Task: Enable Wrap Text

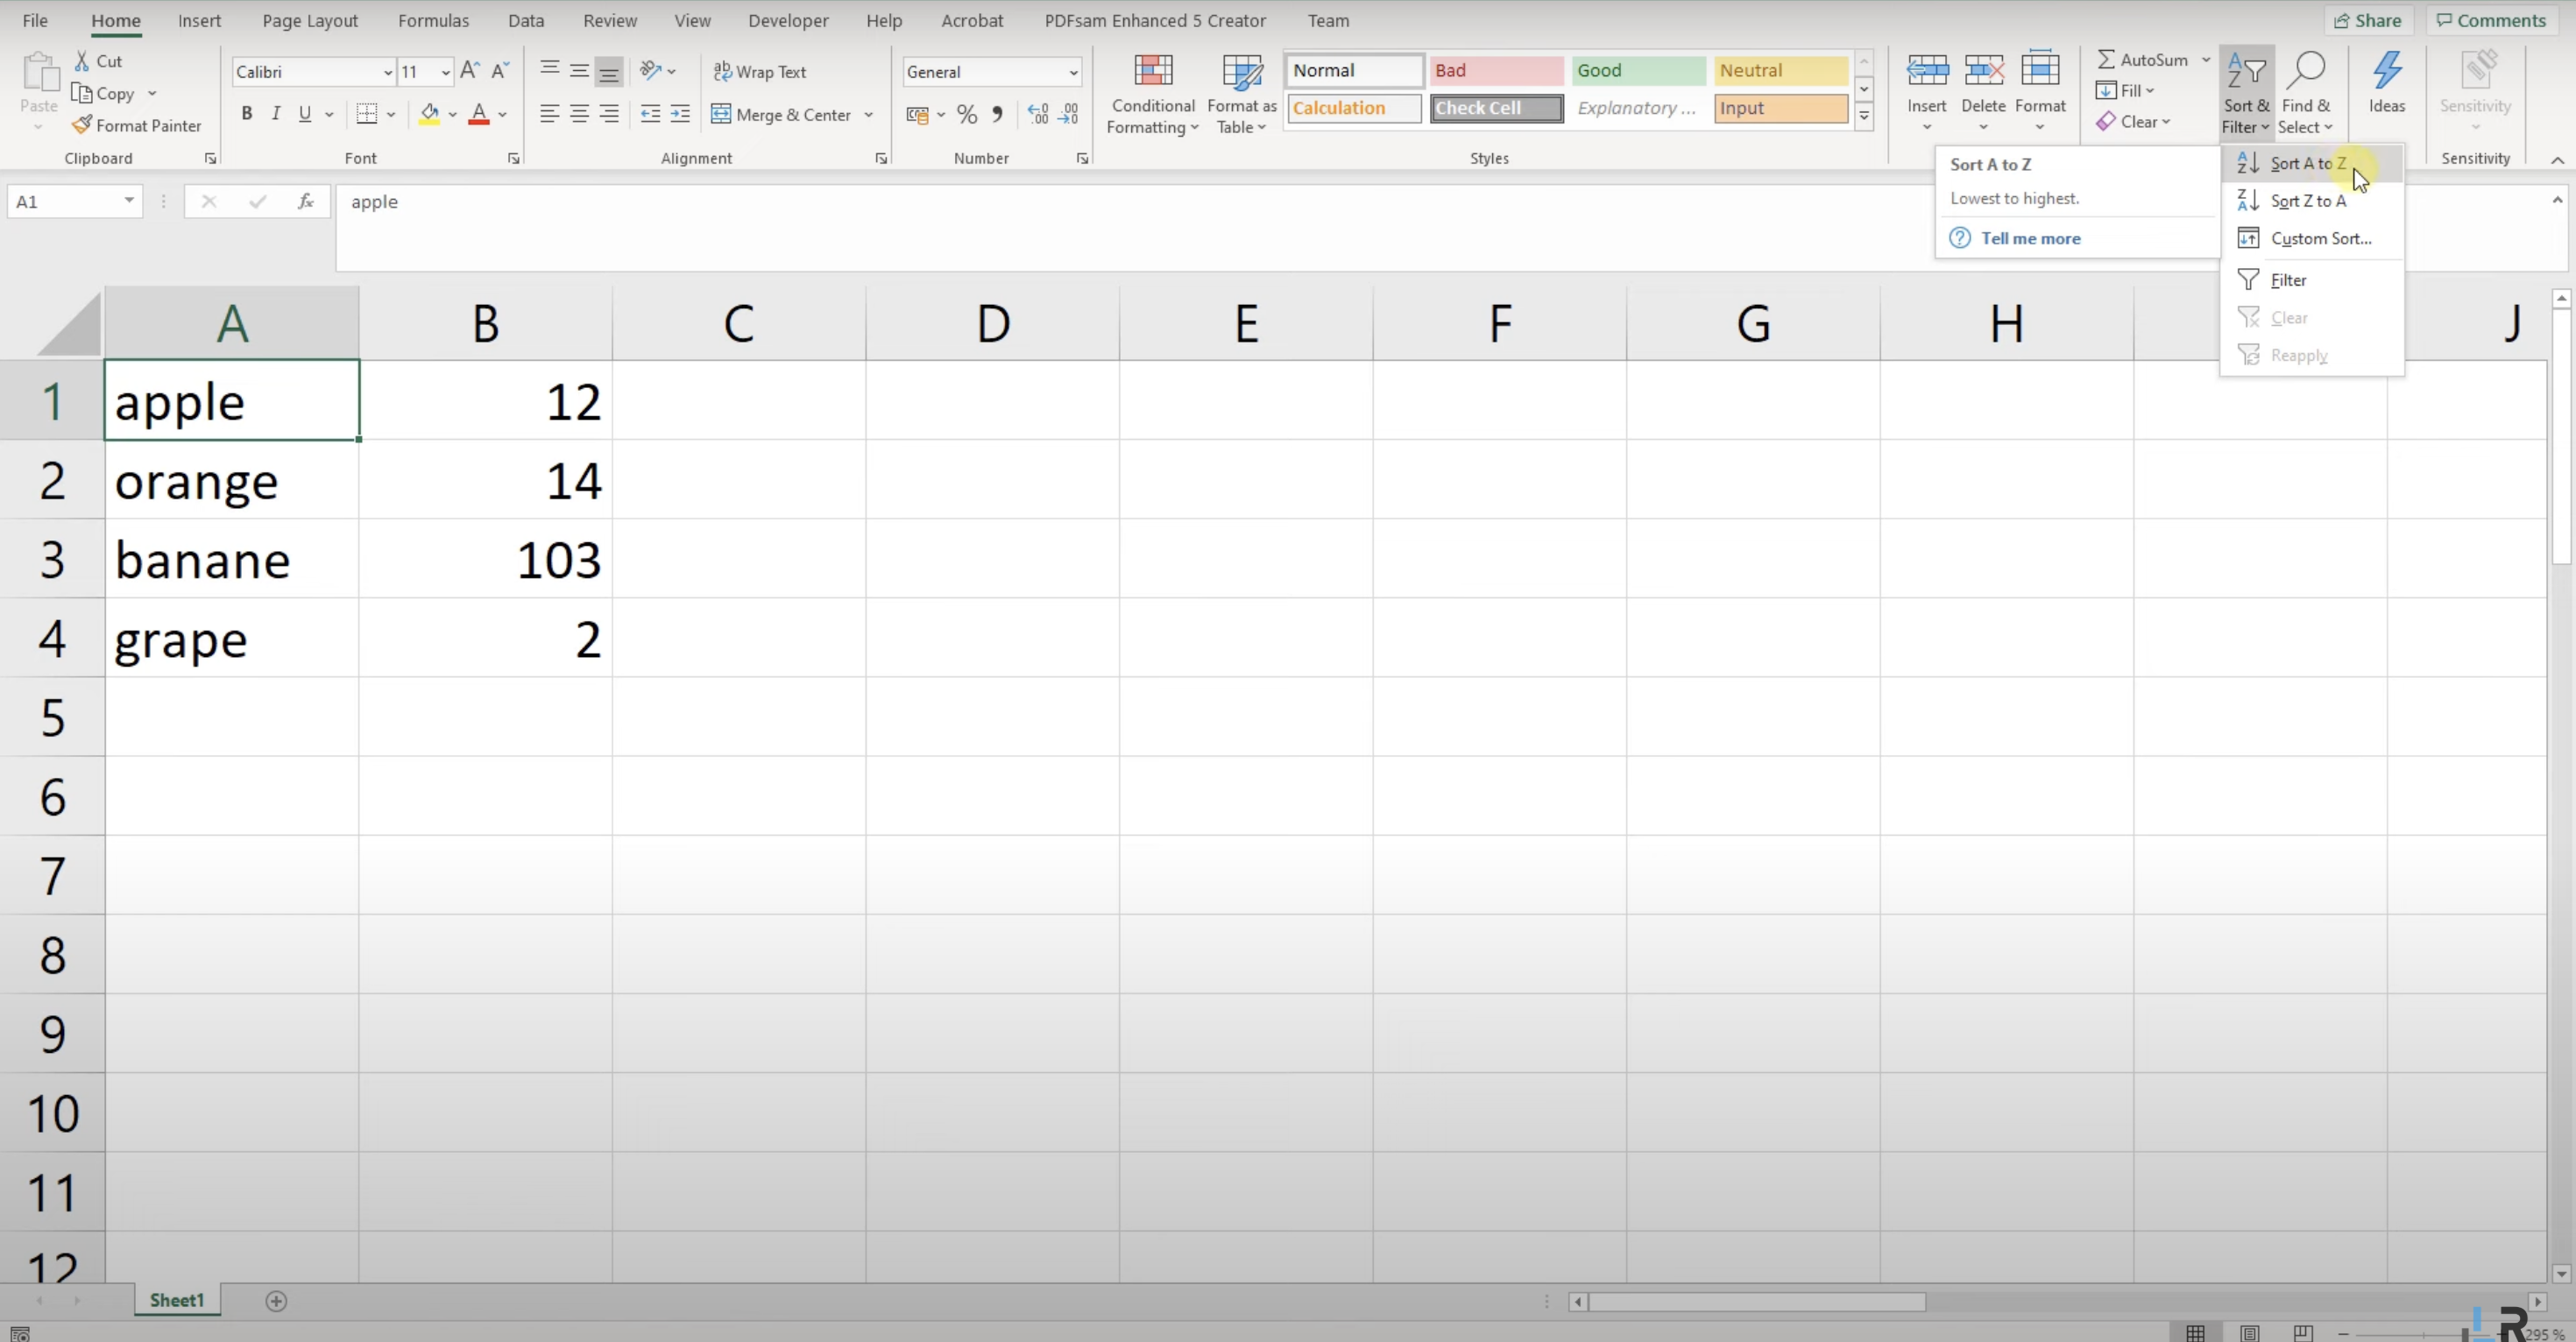Action: coord(759,72)
